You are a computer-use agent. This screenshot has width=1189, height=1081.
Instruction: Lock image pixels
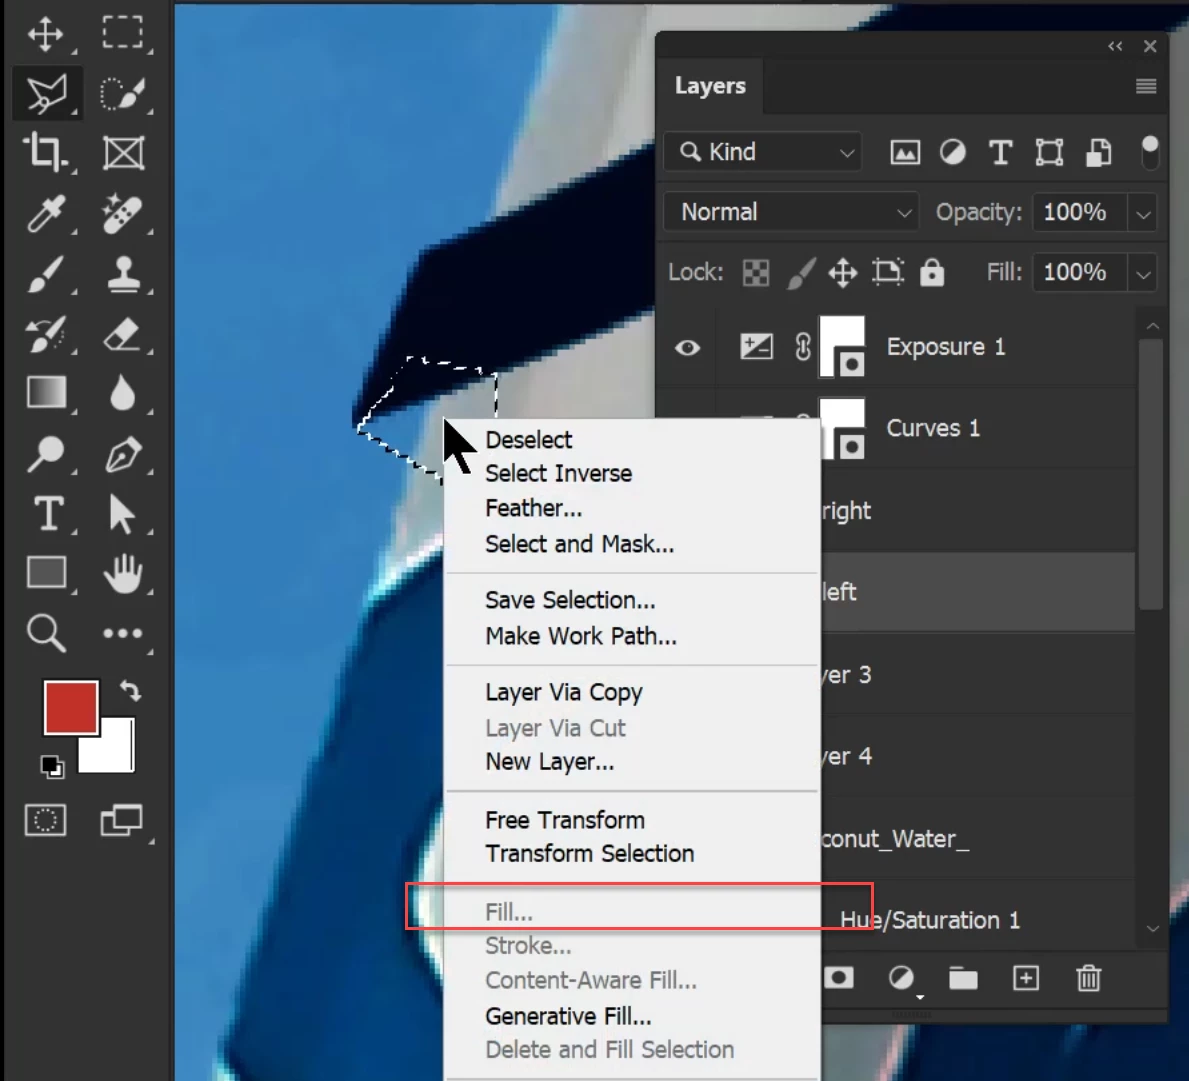tap(800, 273)
